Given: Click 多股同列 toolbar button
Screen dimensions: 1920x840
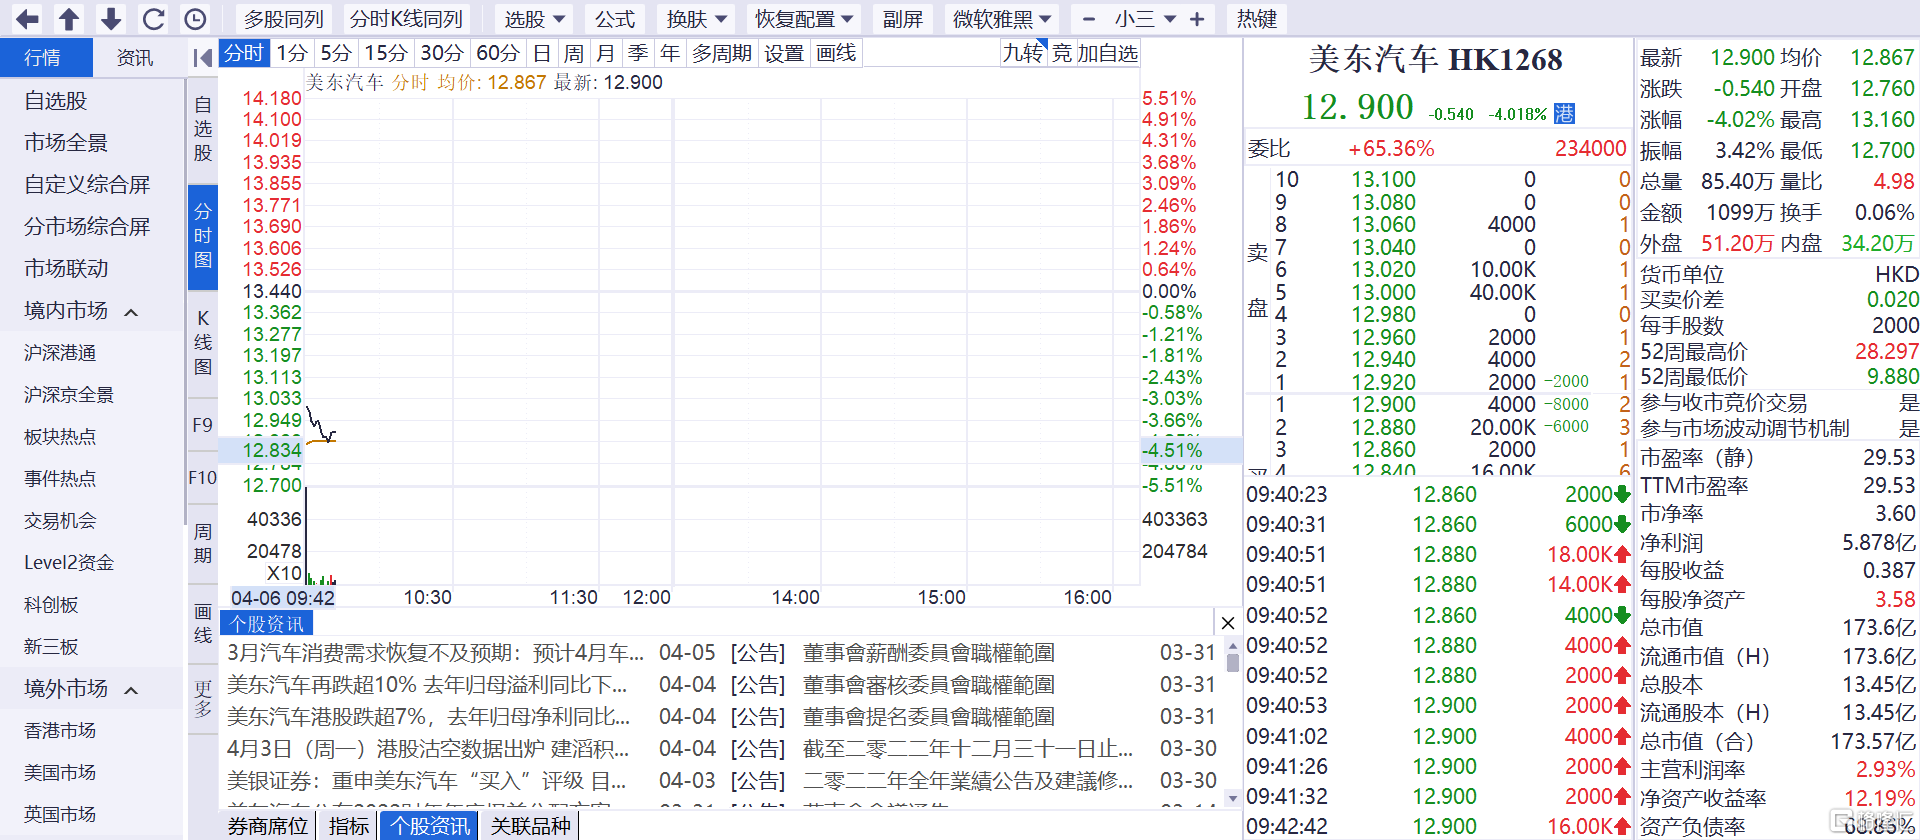Looking at the screenshot, I should pyautogui.click(x=284, y=19).
